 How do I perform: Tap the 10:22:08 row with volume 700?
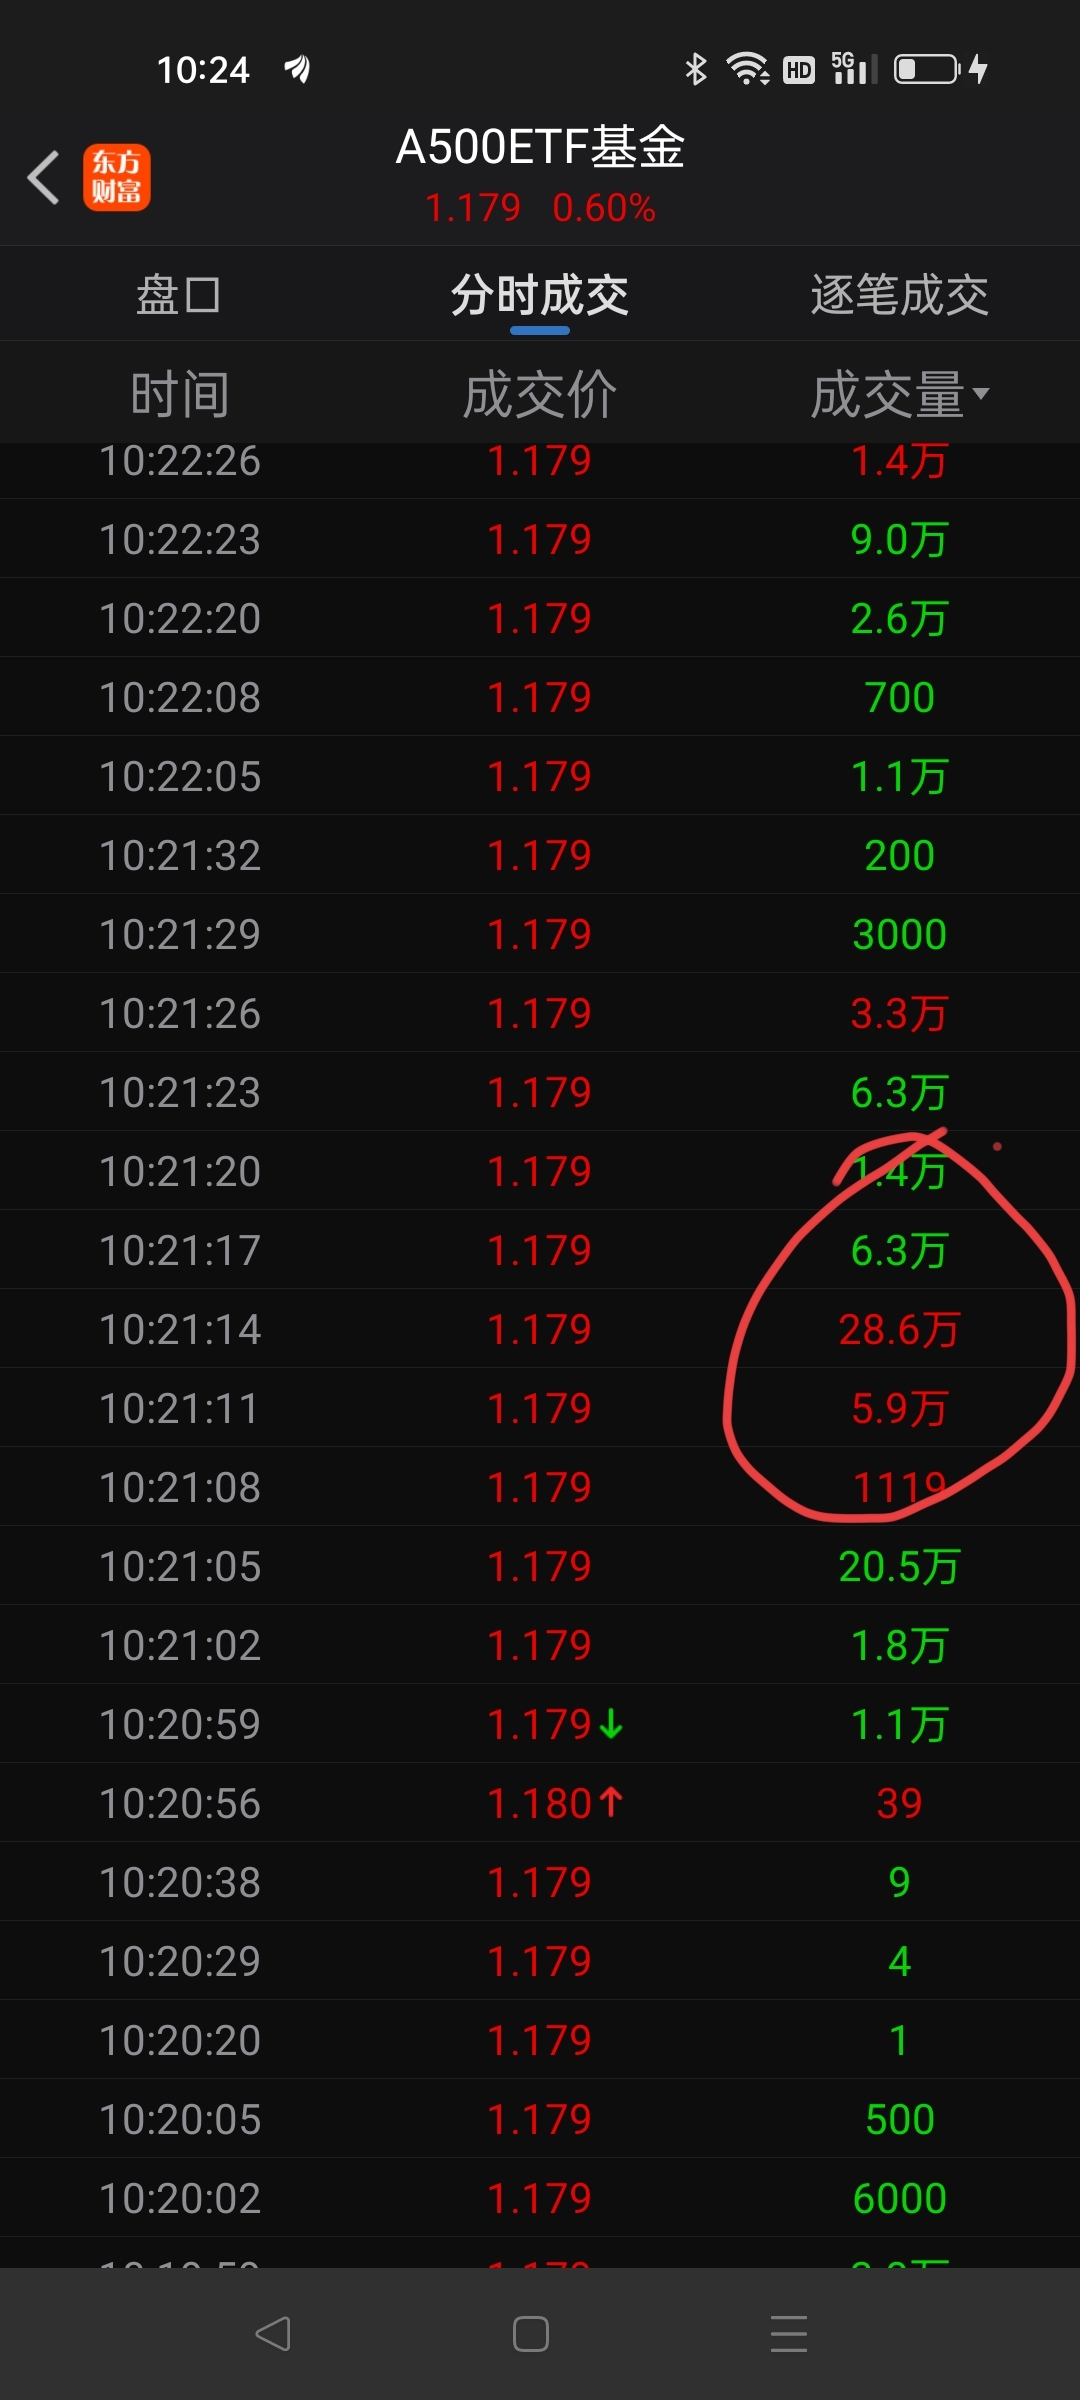(540, 696)
